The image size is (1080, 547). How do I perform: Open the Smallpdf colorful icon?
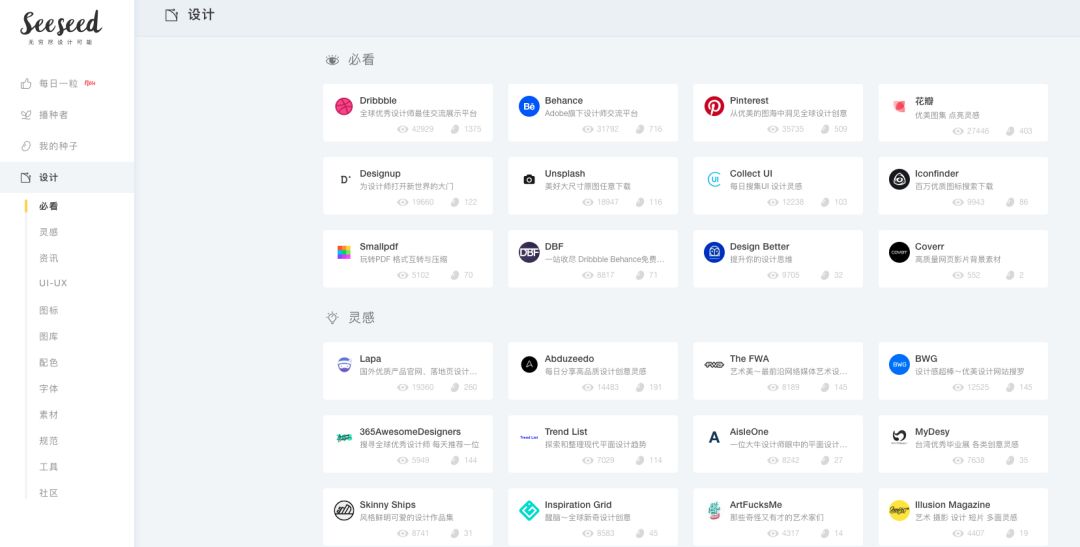pos(344,252)
